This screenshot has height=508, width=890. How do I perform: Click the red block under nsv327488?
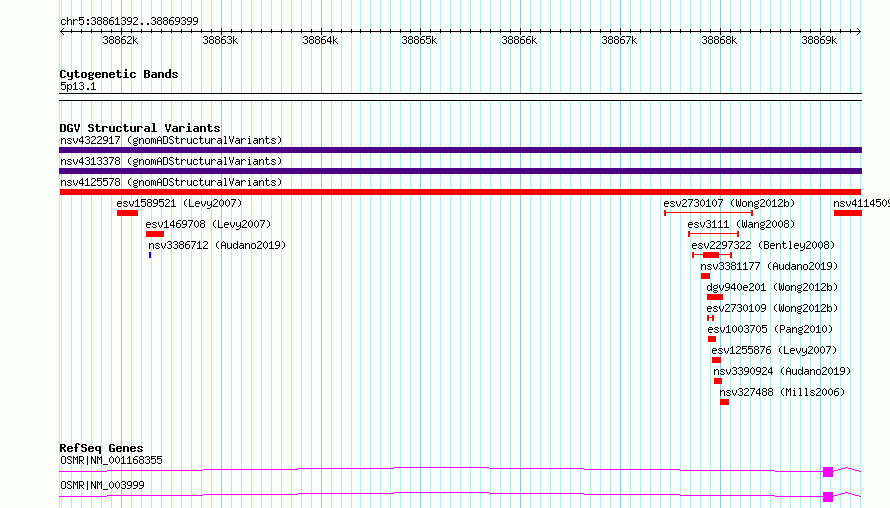(x=725, y=402)
